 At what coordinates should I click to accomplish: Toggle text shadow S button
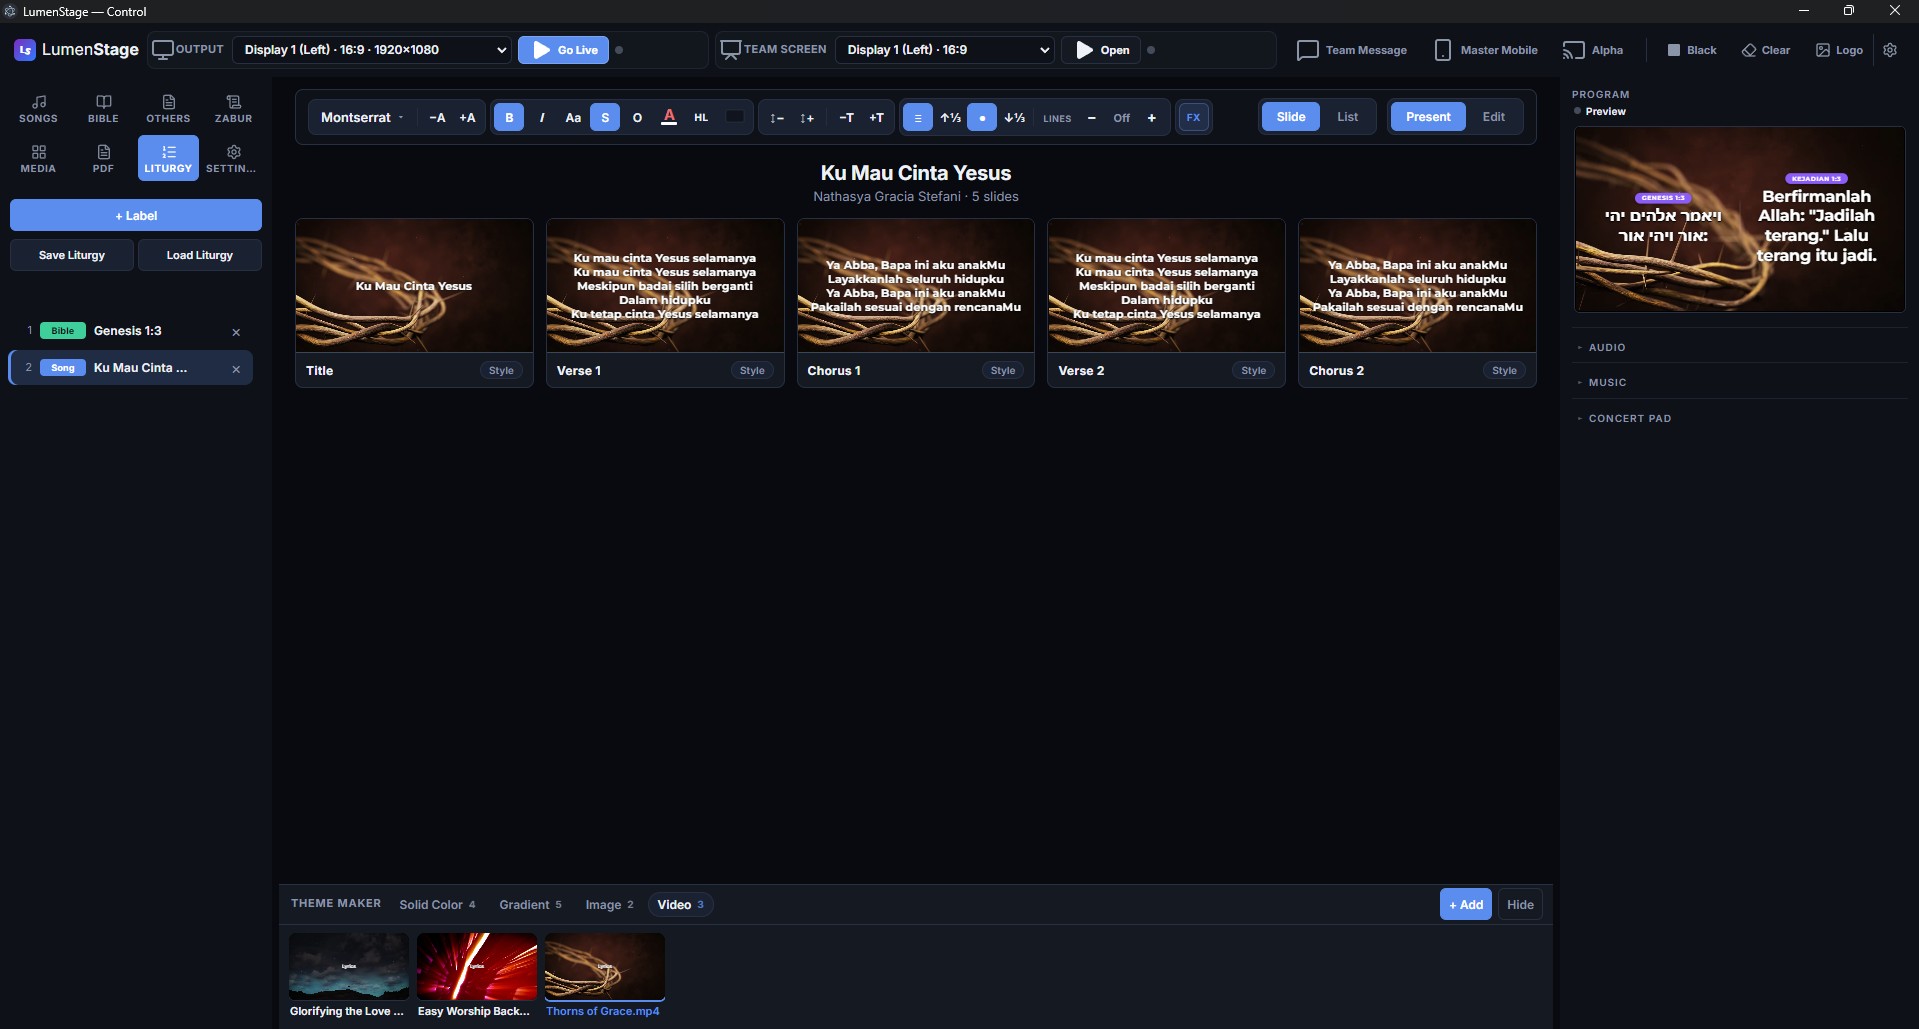(605, 117)
